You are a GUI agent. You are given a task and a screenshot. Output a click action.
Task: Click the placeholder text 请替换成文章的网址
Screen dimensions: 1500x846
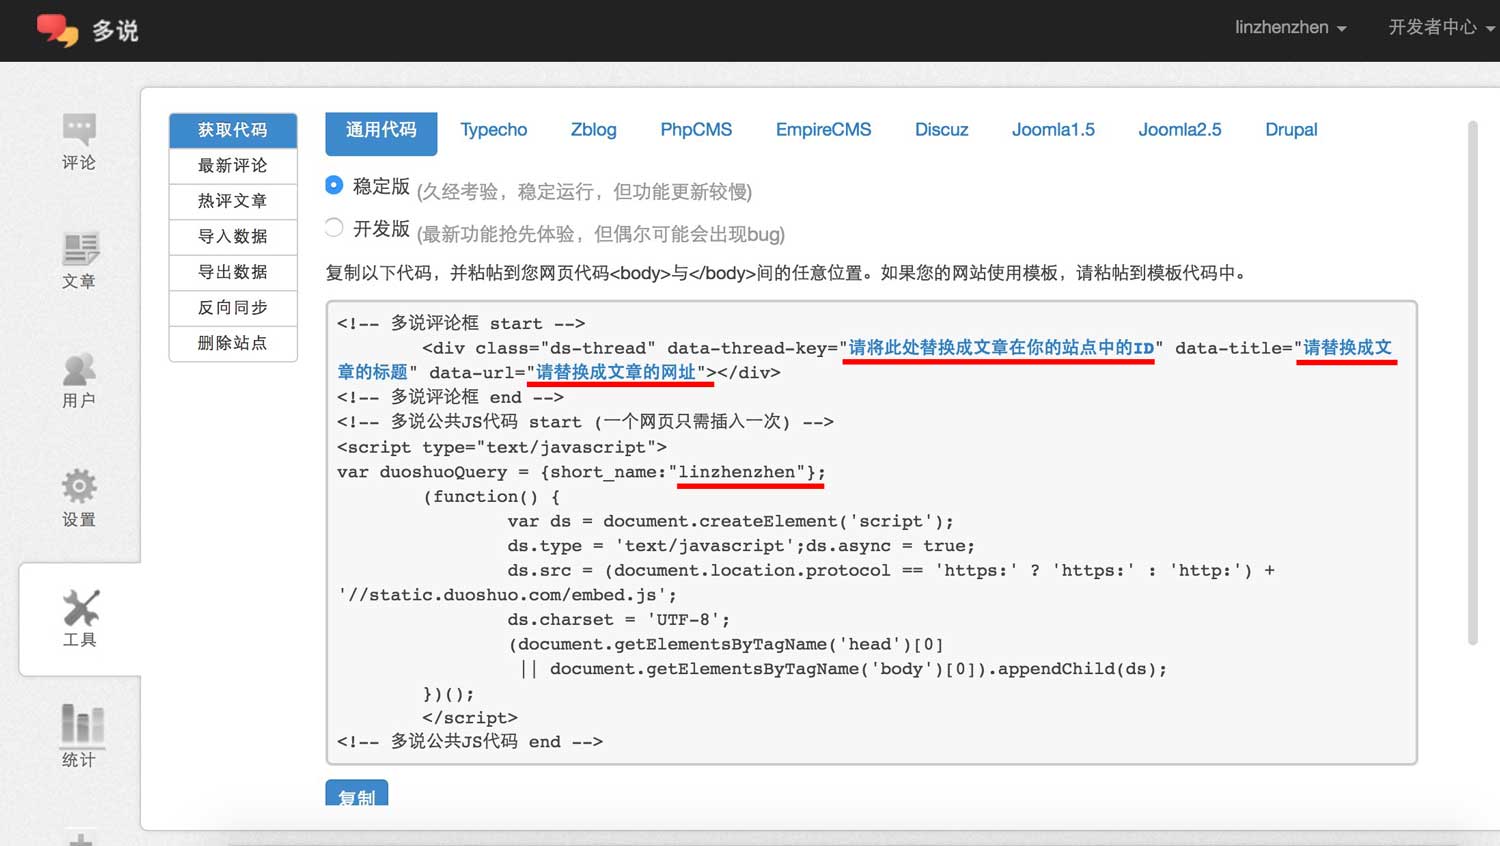[x=616, y=372]
